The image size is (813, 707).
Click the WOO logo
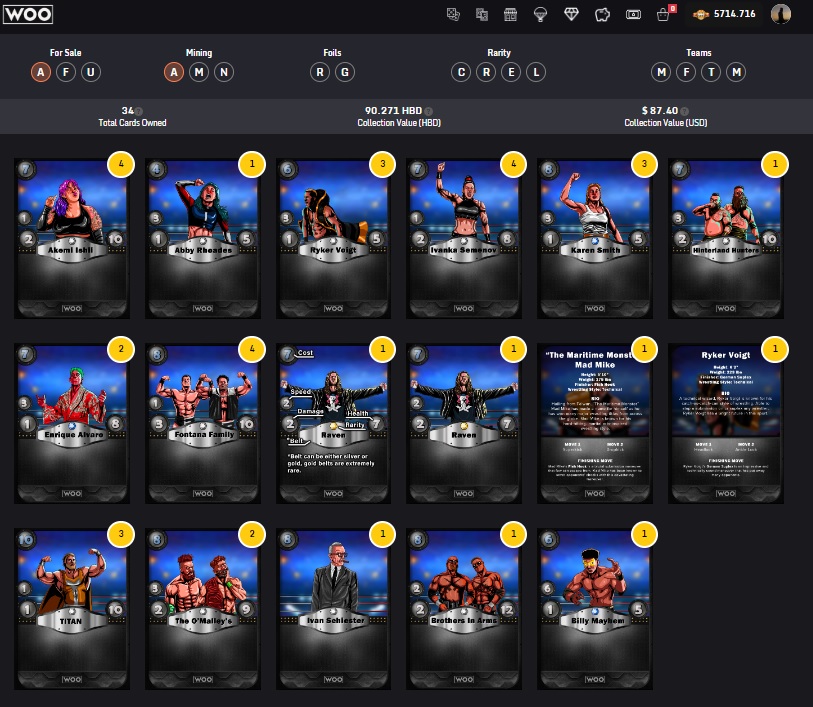(27, 14)
